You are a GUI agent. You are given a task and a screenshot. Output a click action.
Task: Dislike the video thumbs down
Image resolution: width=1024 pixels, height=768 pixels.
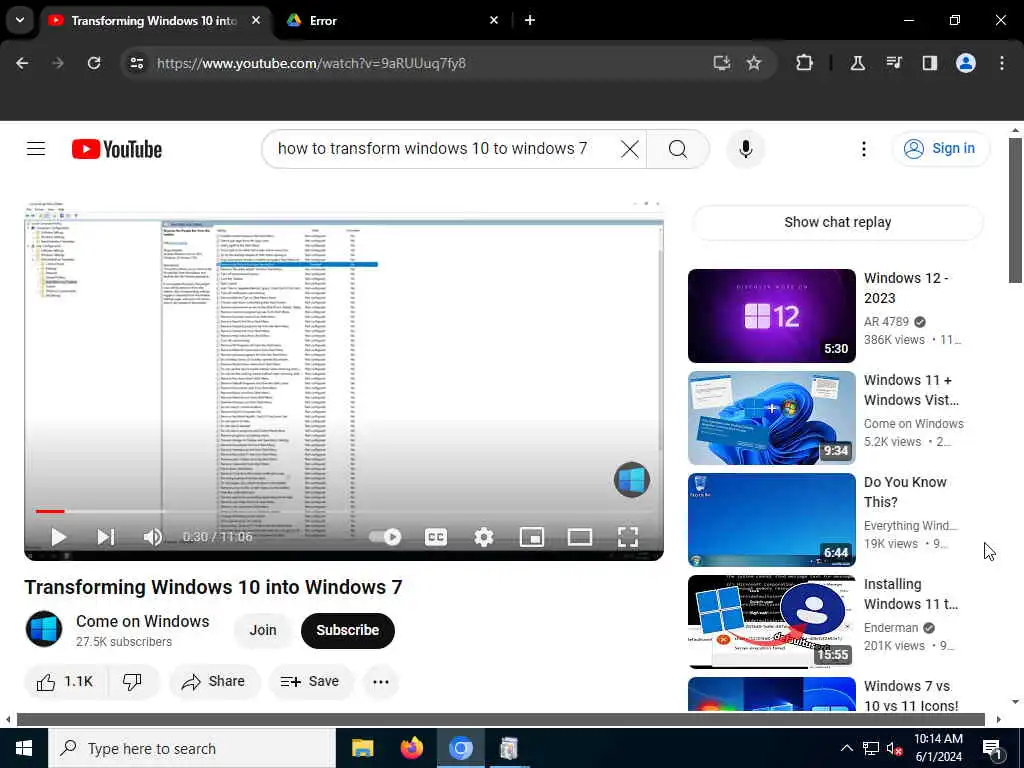click(x=133, y=682)
